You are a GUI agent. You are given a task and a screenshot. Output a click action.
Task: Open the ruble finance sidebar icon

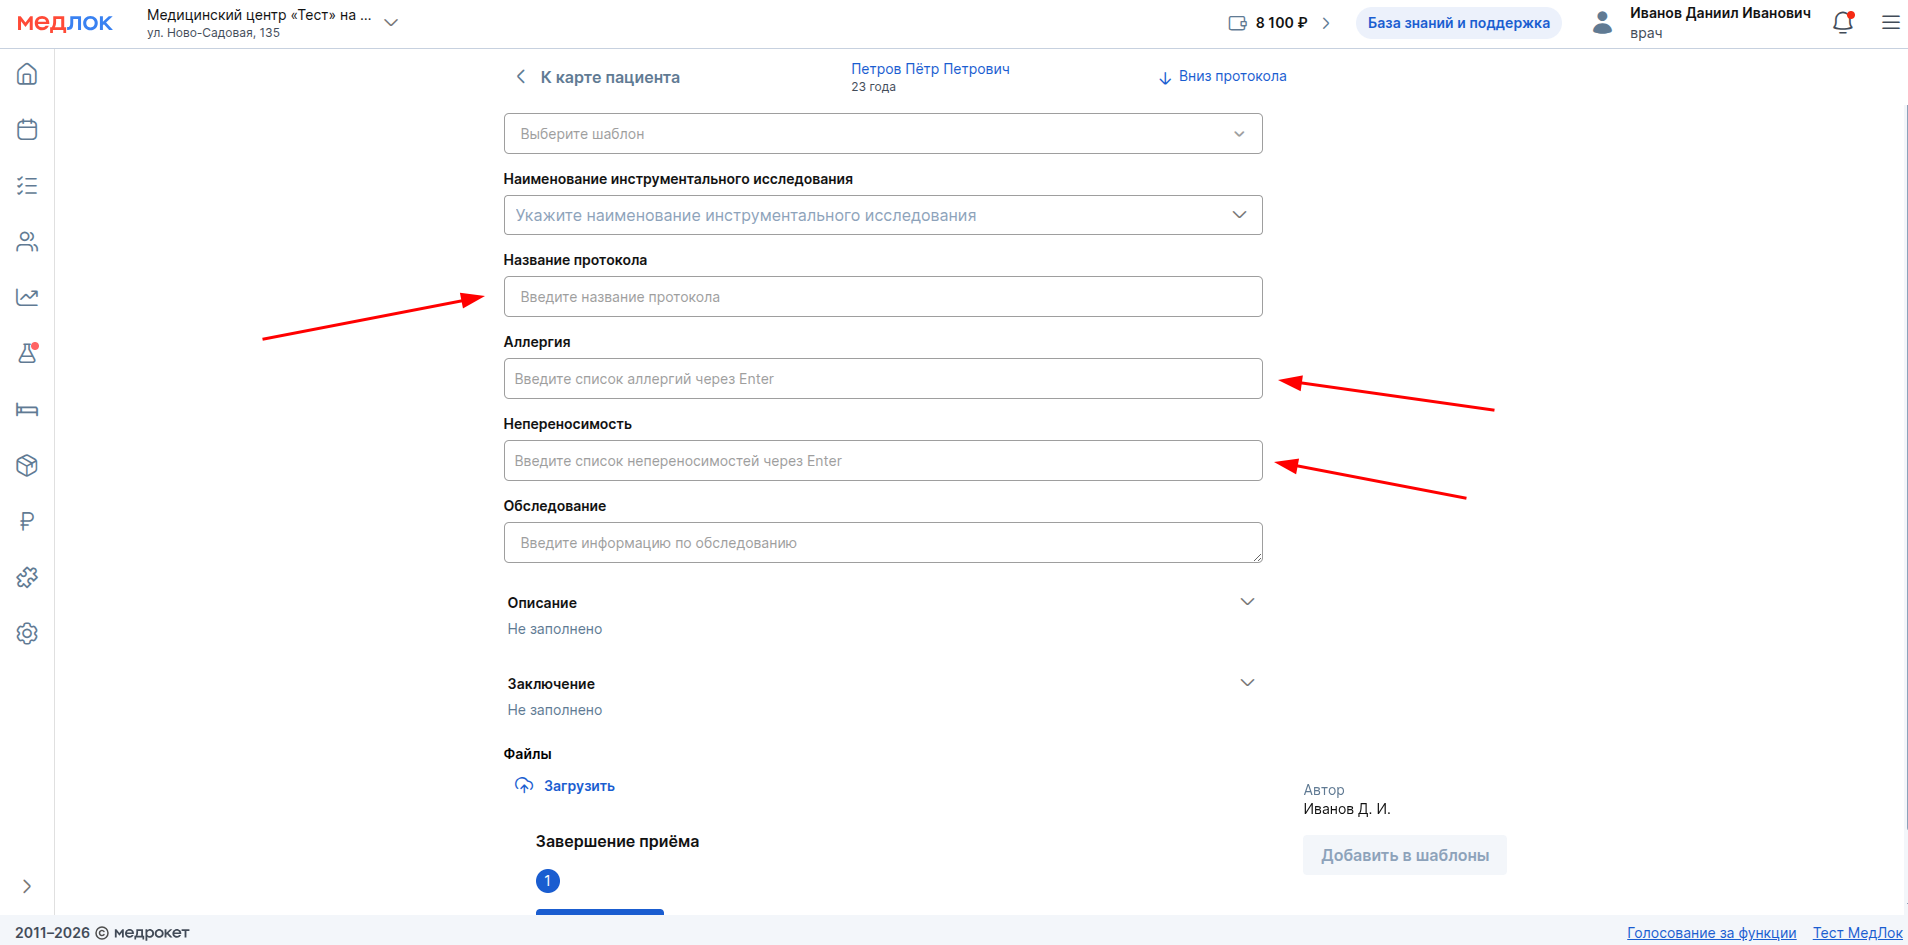click(x=27, y=521)
